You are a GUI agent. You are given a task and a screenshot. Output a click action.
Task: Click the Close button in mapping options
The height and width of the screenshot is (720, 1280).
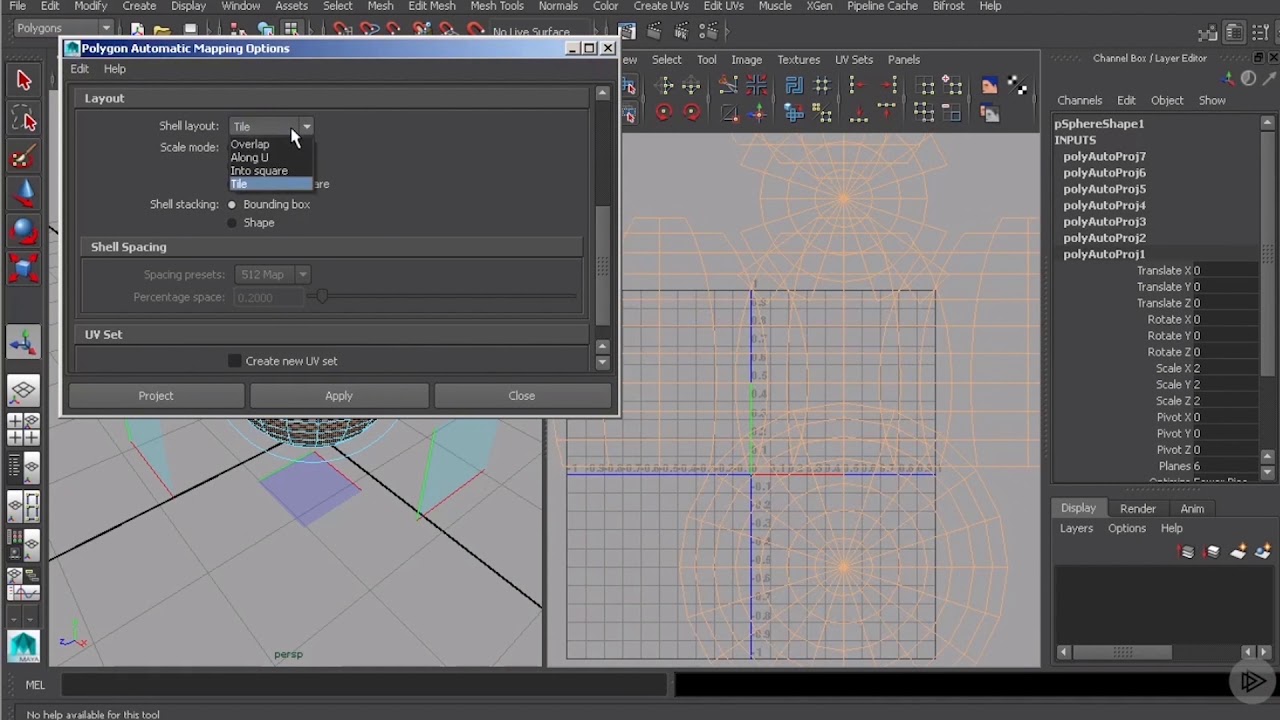[522, 396]
